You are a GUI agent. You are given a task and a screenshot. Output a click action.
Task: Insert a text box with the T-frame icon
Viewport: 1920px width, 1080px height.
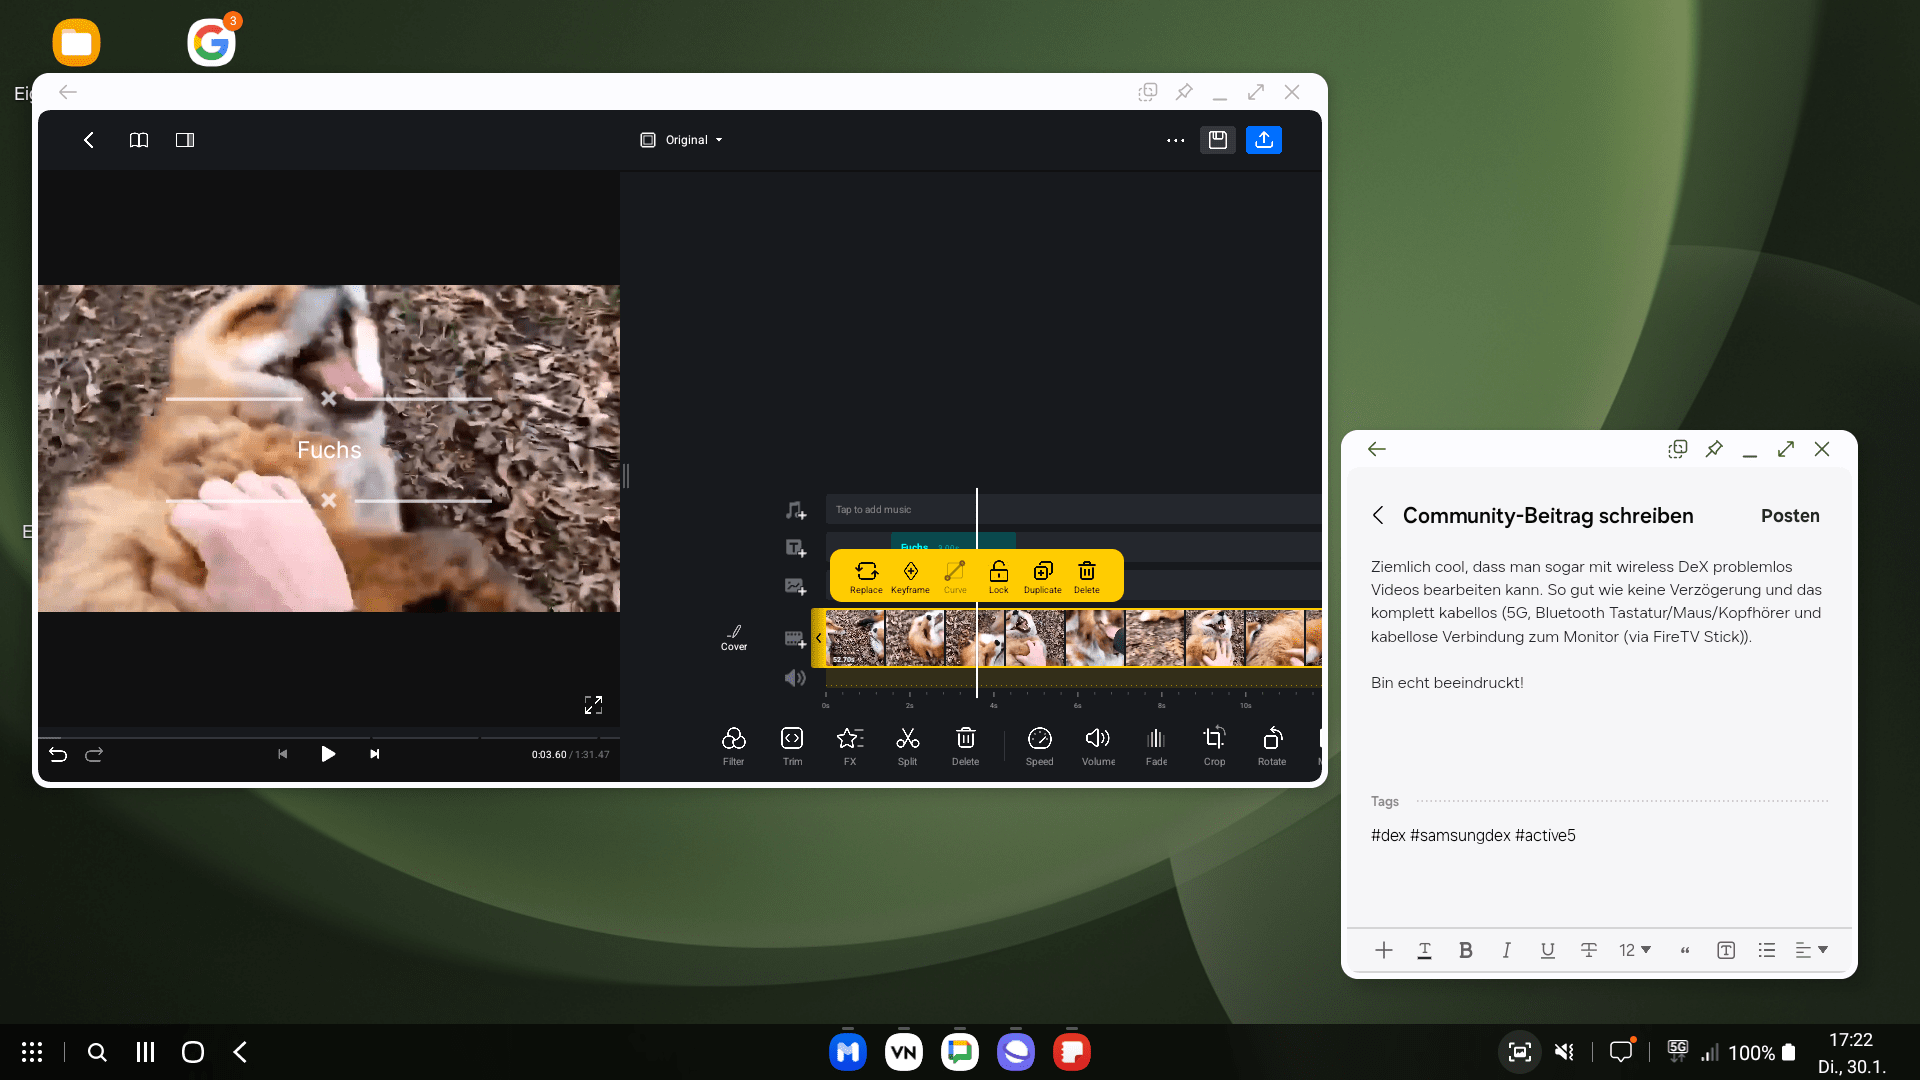pyautogui.click(x=1726, y=950)
